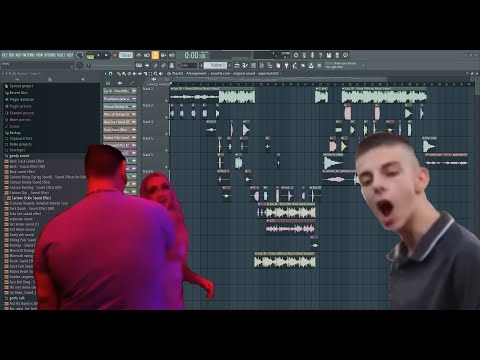
Task: Toggle wait for input before recording
Action: [x=147, y=55]
